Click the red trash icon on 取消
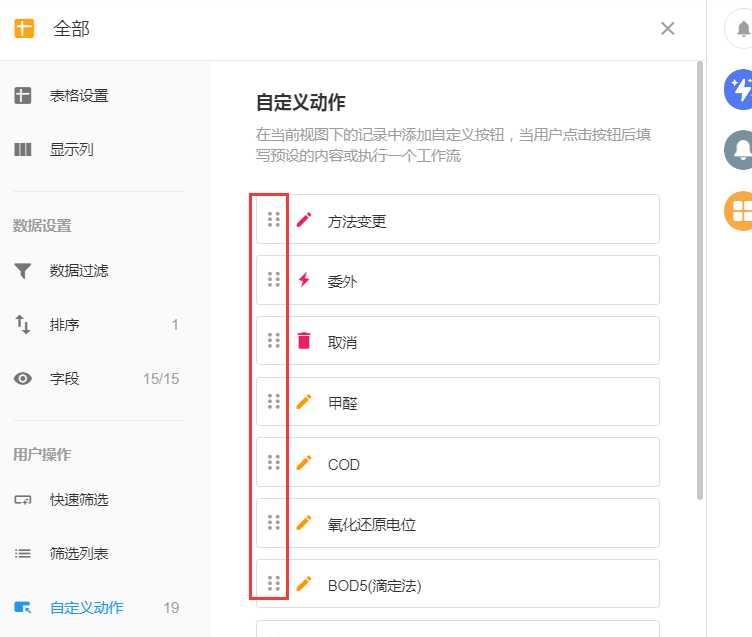 click(x=304, y=341)
